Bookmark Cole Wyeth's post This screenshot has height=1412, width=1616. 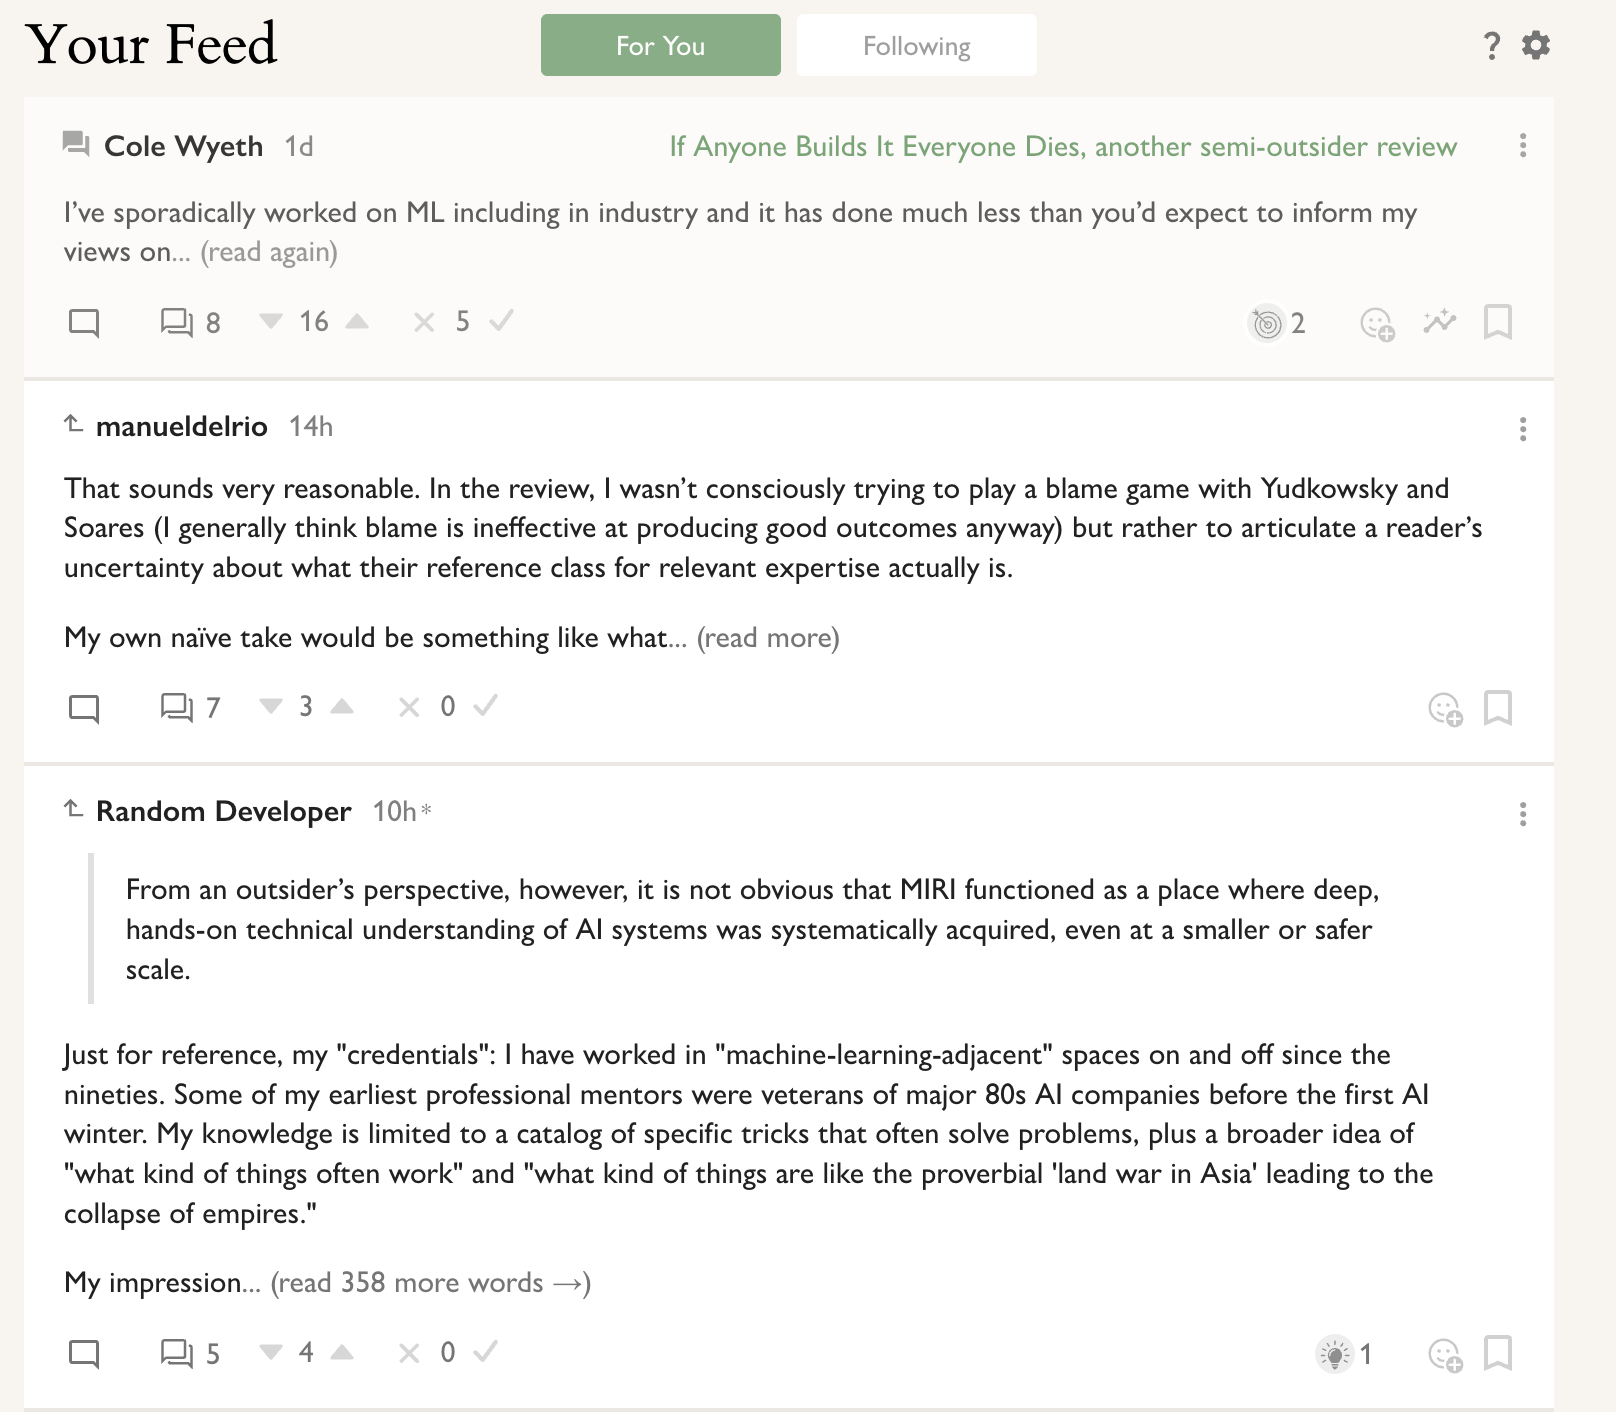[x=1497, y=322]
